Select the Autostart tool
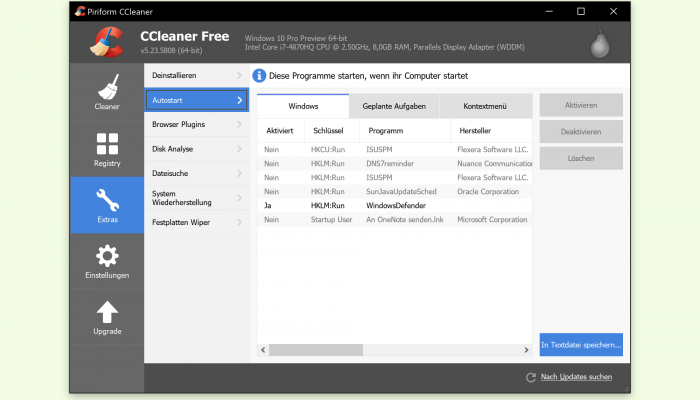 (196, 100)
